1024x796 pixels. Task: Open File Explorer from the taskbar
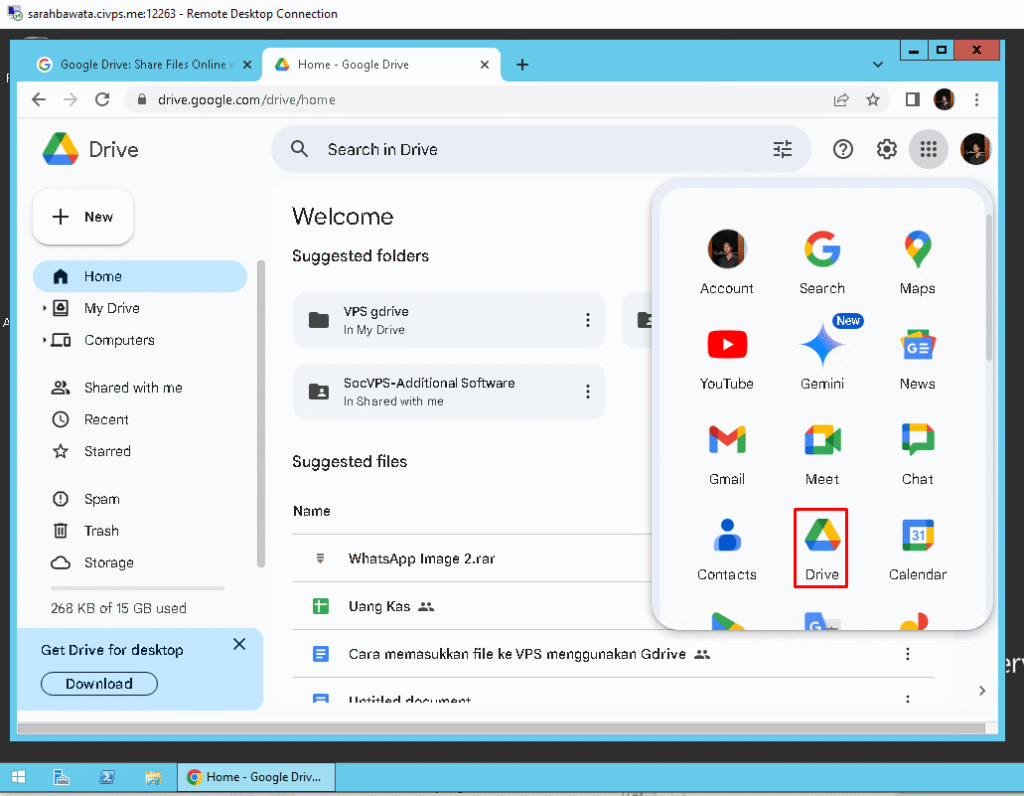point(153,777)
